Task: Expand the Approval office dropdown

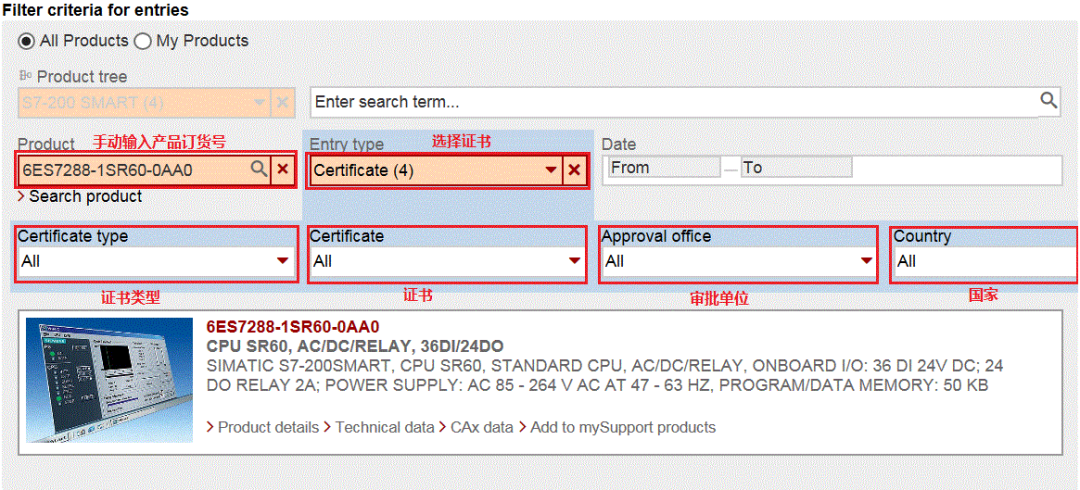Action: tap(740, 261)
